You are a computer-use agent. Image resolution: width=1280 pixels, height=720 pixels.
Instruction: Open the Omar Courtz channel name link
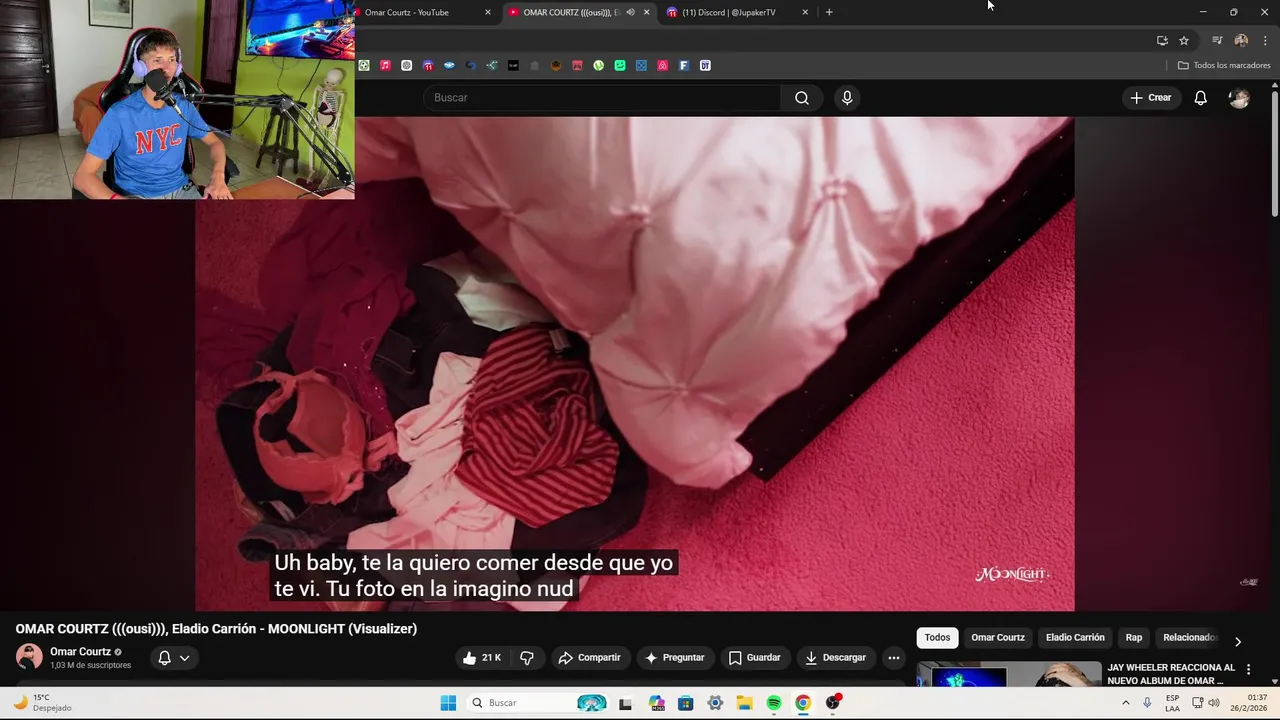click(x=80, y=652)
